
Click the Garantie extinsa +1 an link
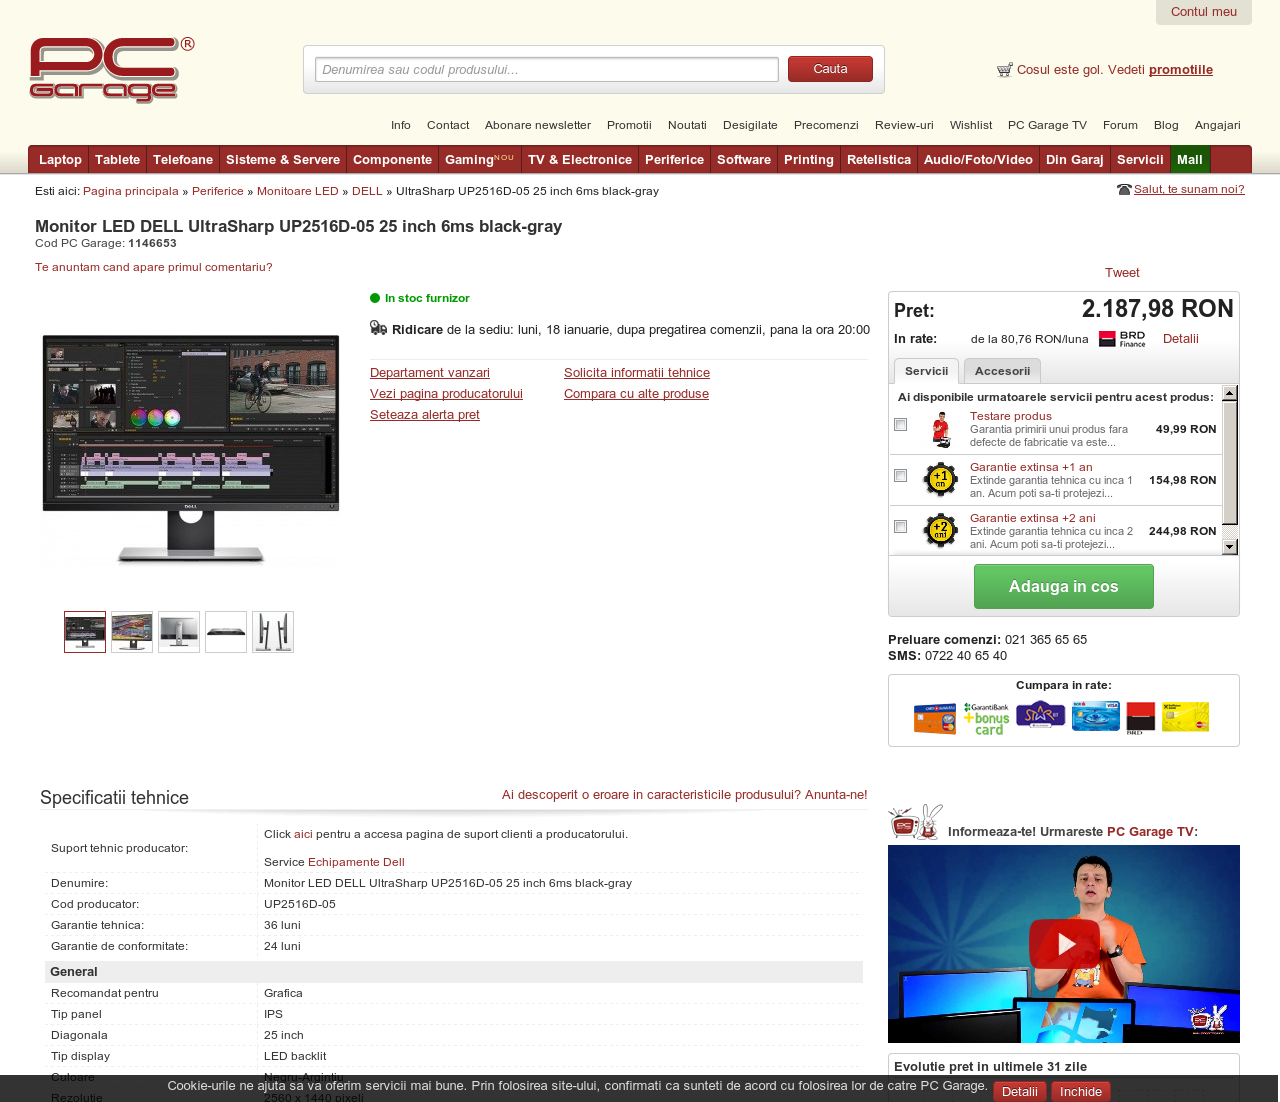(1031, 467)
